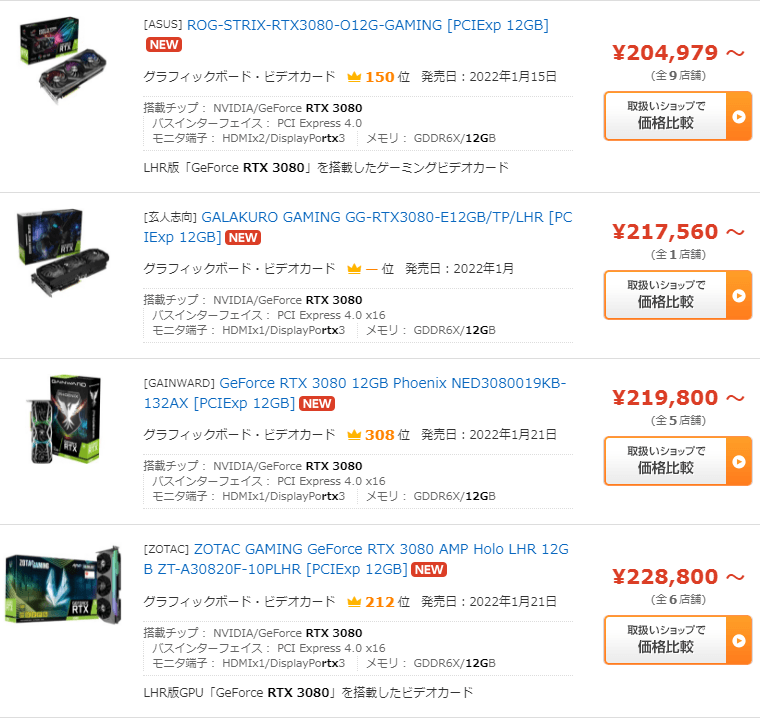Viewport: 760px width, 718px height.
Task: Click orange arrow icon on GALAKURO compare button
Action: click(x=739, y=295)
